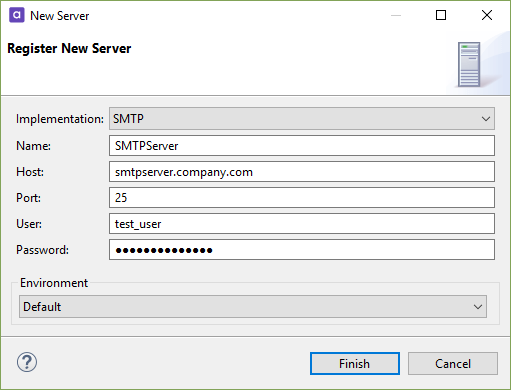Open the Implementation dropdown showing SMTP
Image resolution: width=511 pixels, height=390 pixels.
(x=302, y=119)
